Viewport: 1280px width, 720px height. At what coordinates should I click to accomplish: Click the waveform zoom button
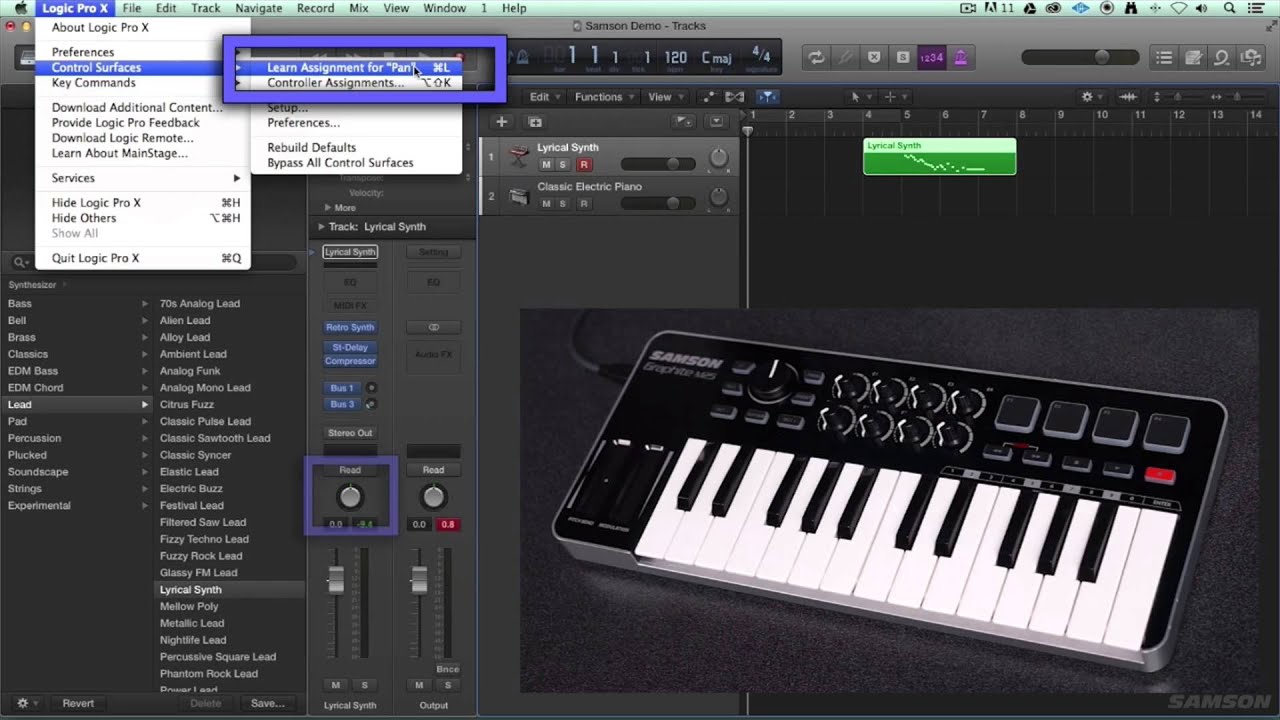(1128, 97)
